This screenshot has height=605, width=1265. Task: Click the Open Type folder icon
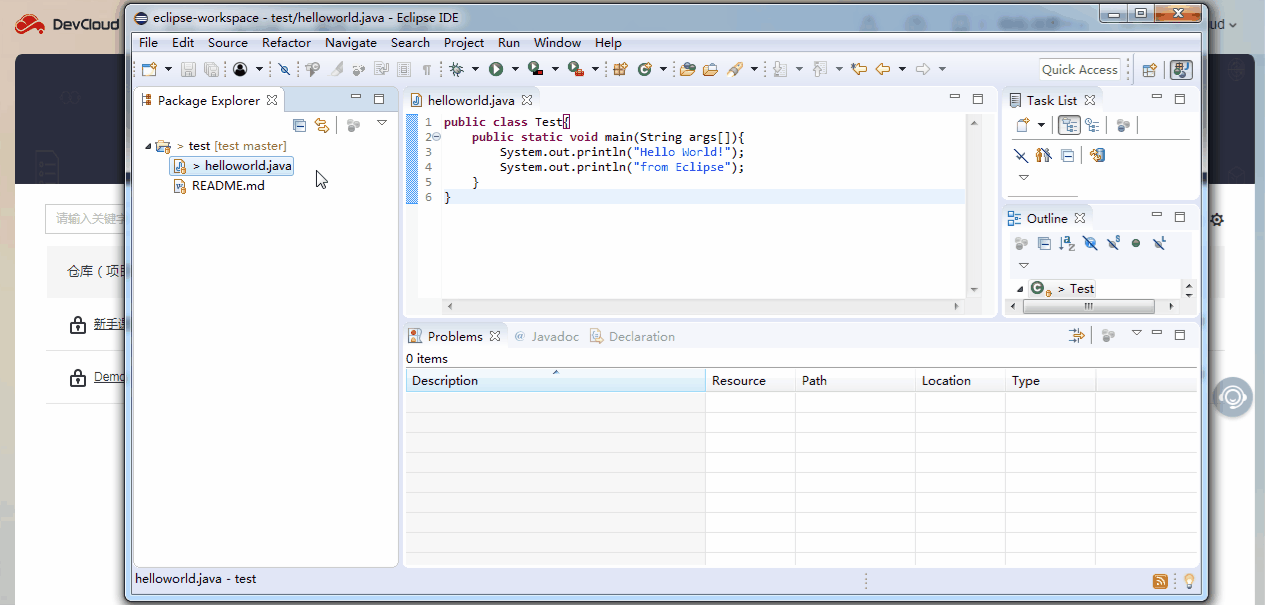[687, 69]
